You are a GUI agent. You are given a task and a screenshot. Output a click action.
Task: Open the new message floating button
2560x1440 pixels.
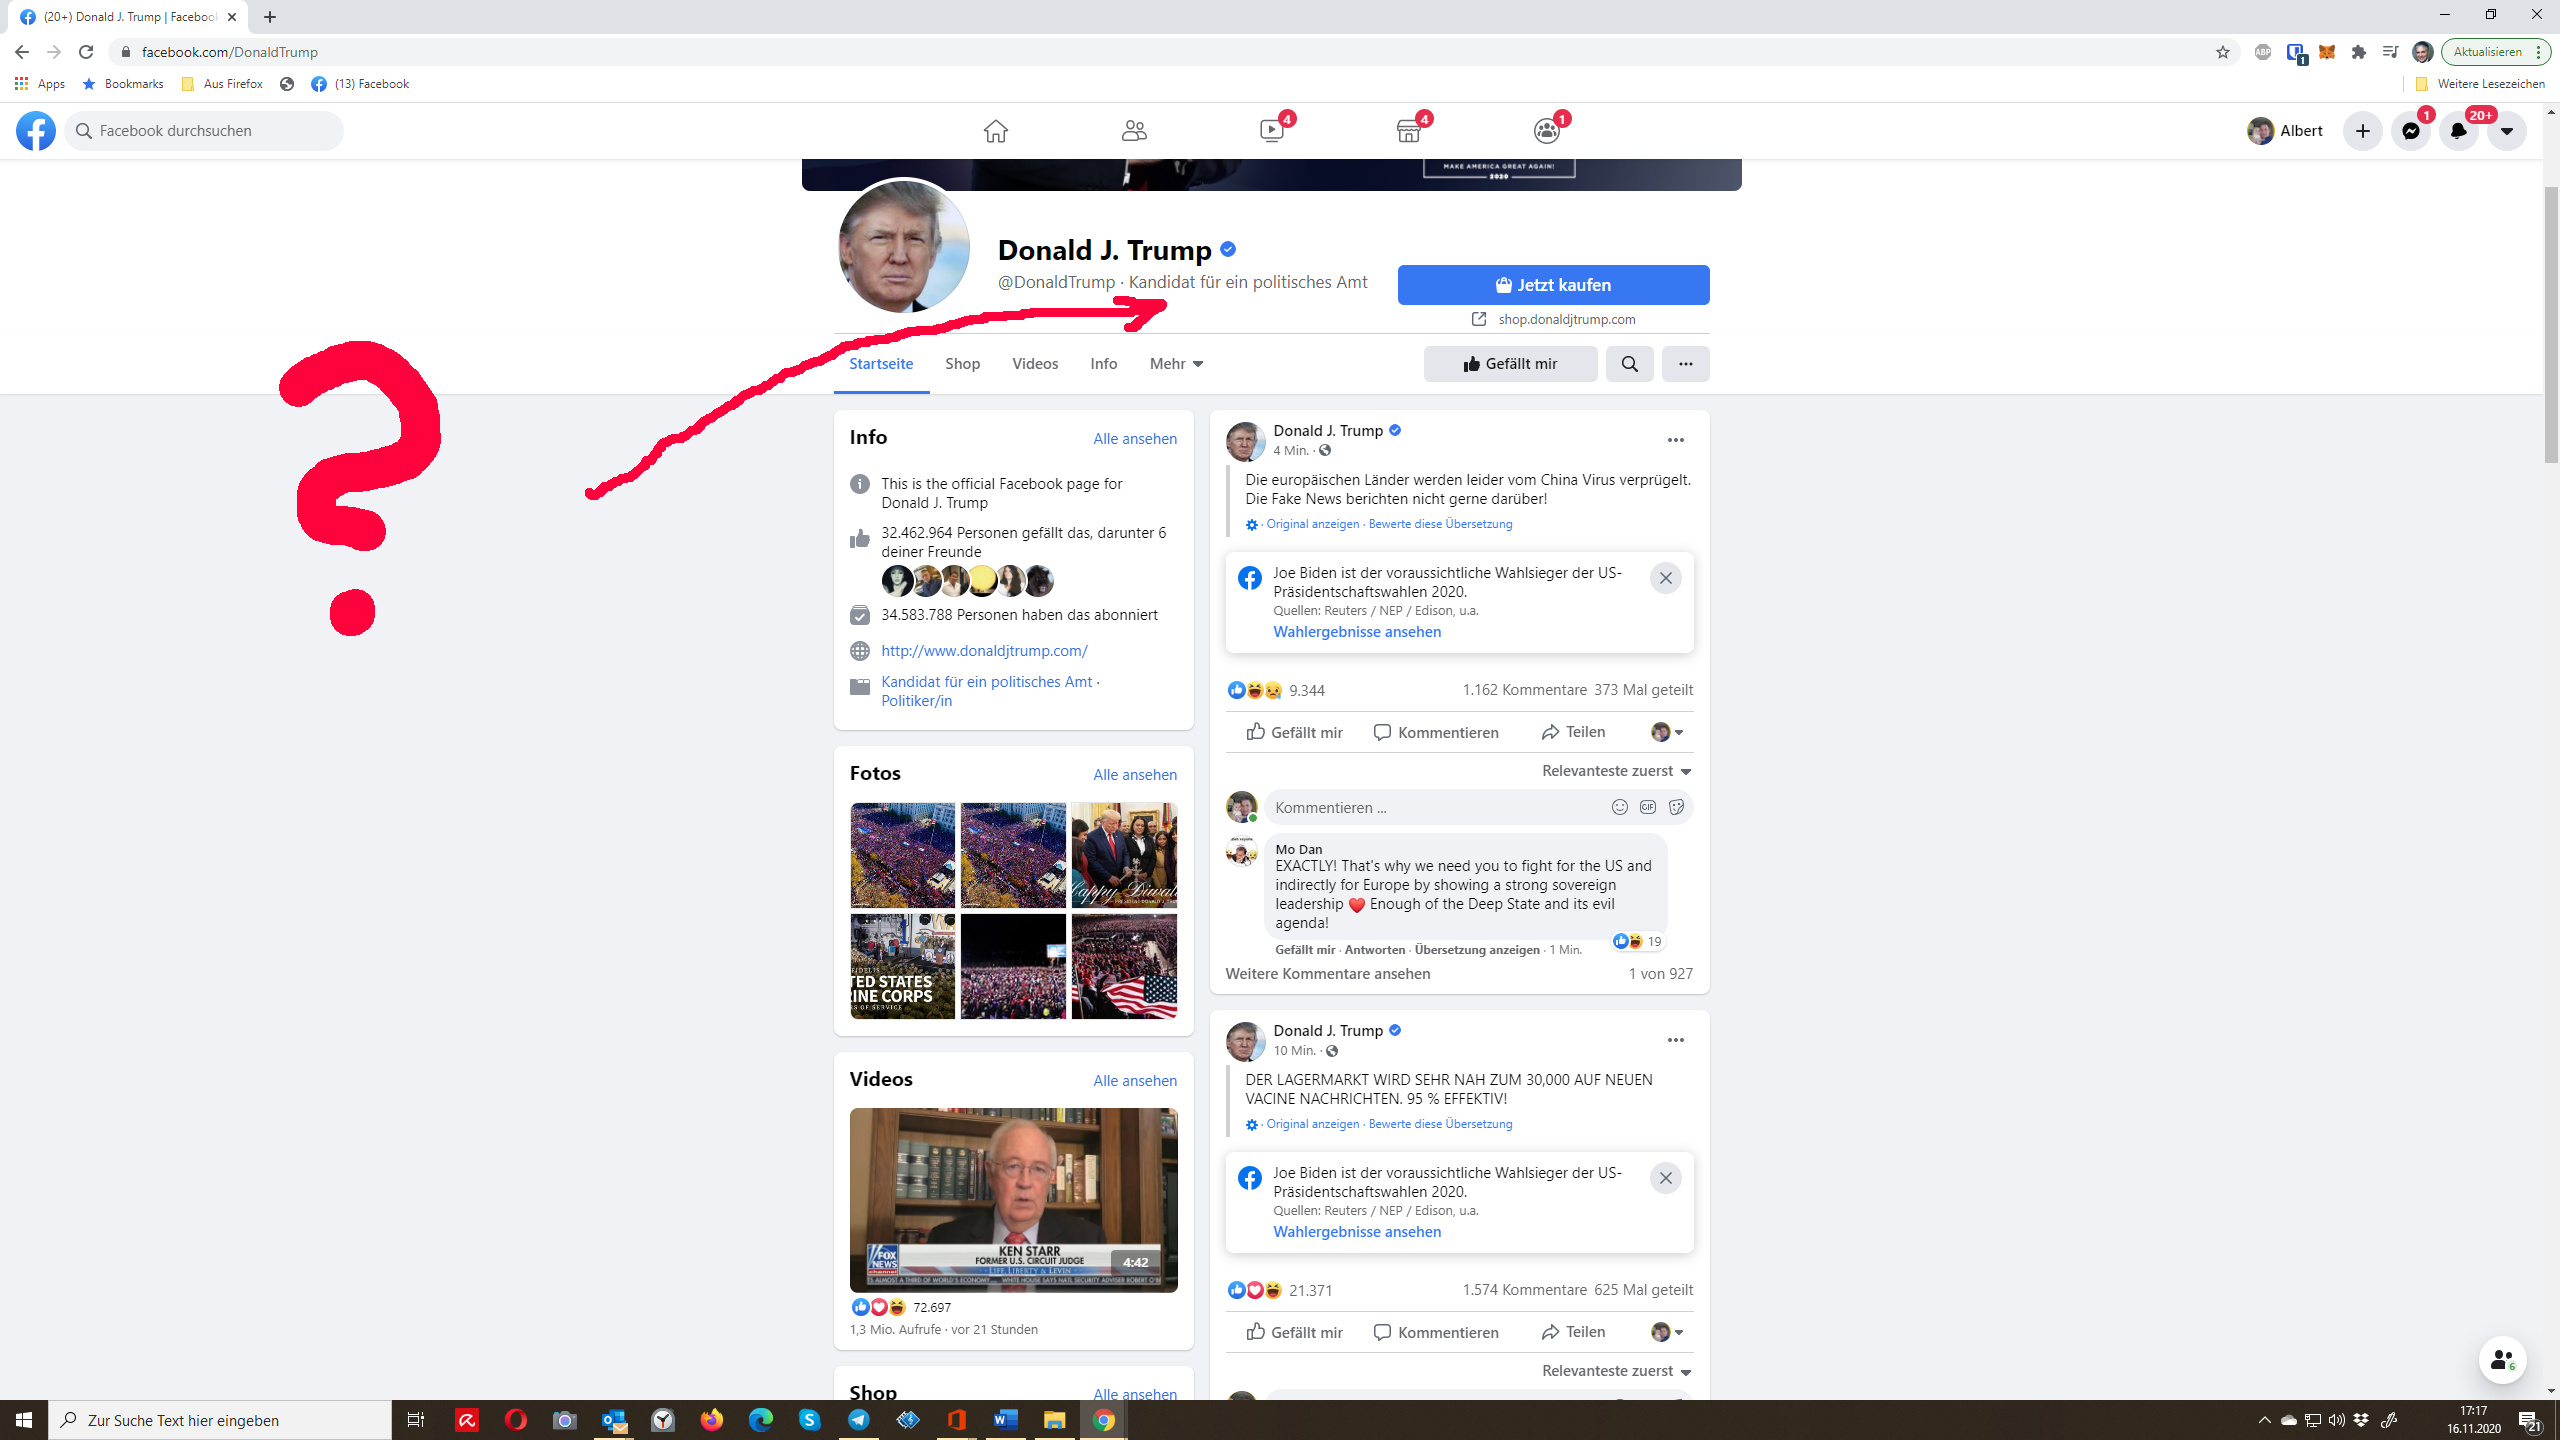point(2503,1360)
